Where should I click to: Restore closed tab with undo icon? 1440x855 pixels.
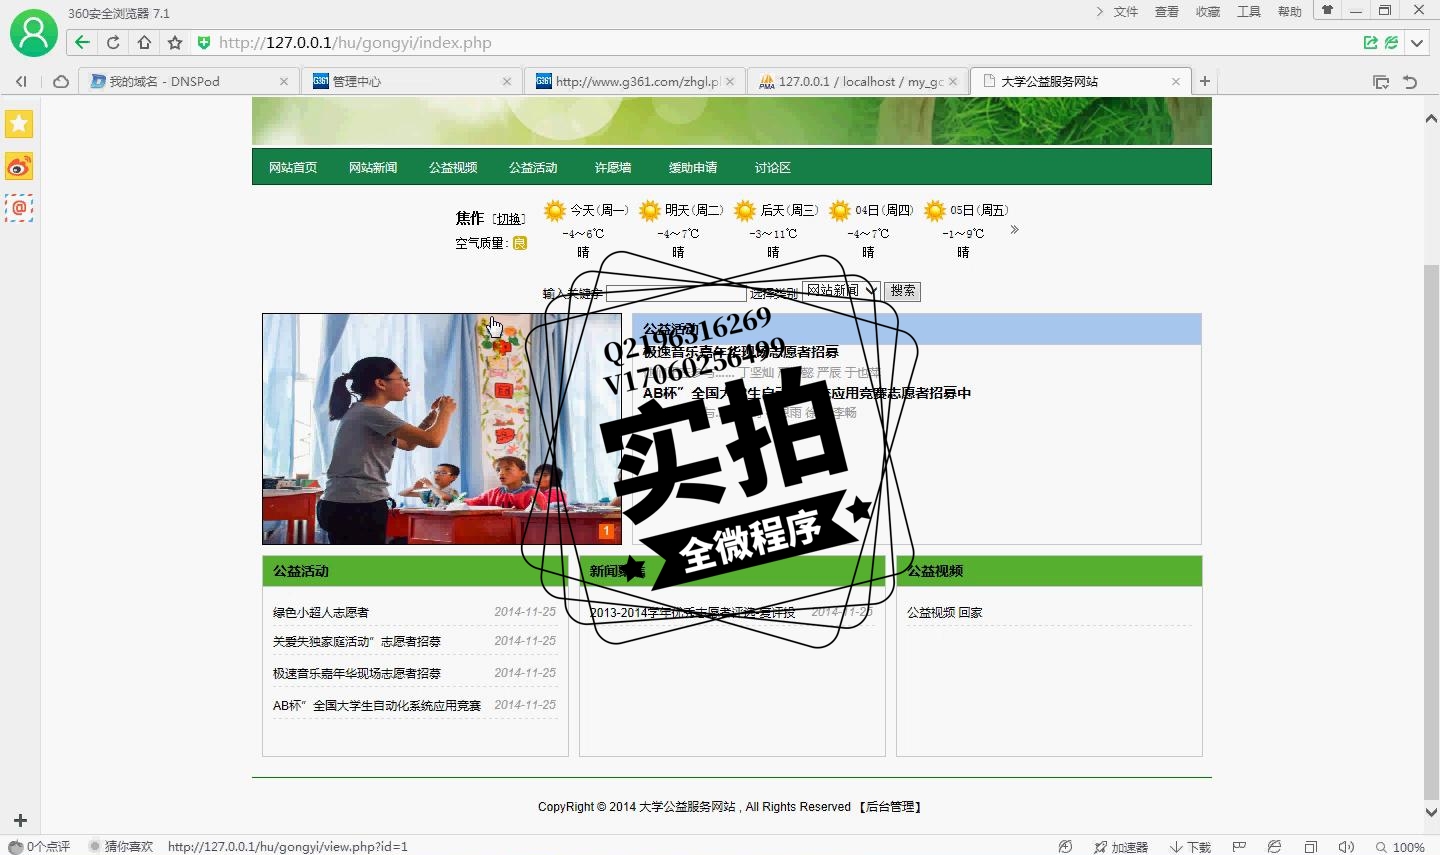click(1410, 82)
